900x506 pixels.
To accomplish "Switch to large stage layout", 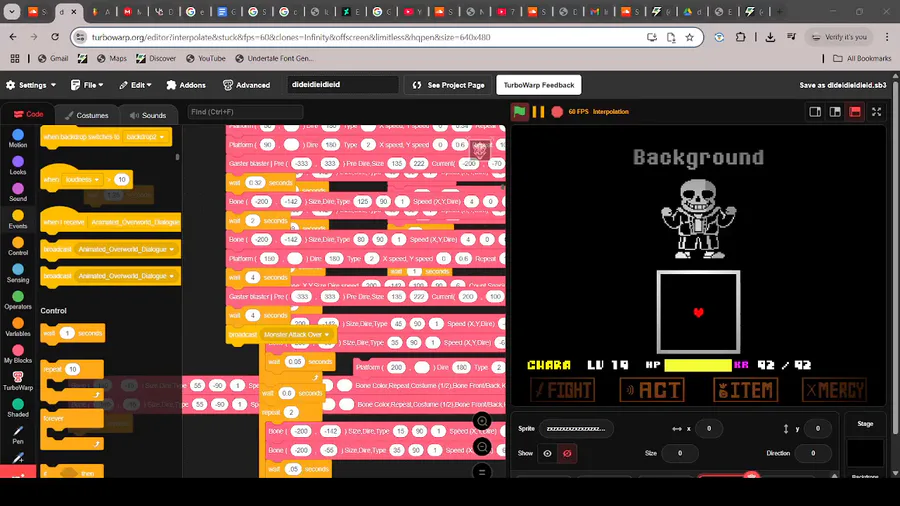I will [835, 112].
